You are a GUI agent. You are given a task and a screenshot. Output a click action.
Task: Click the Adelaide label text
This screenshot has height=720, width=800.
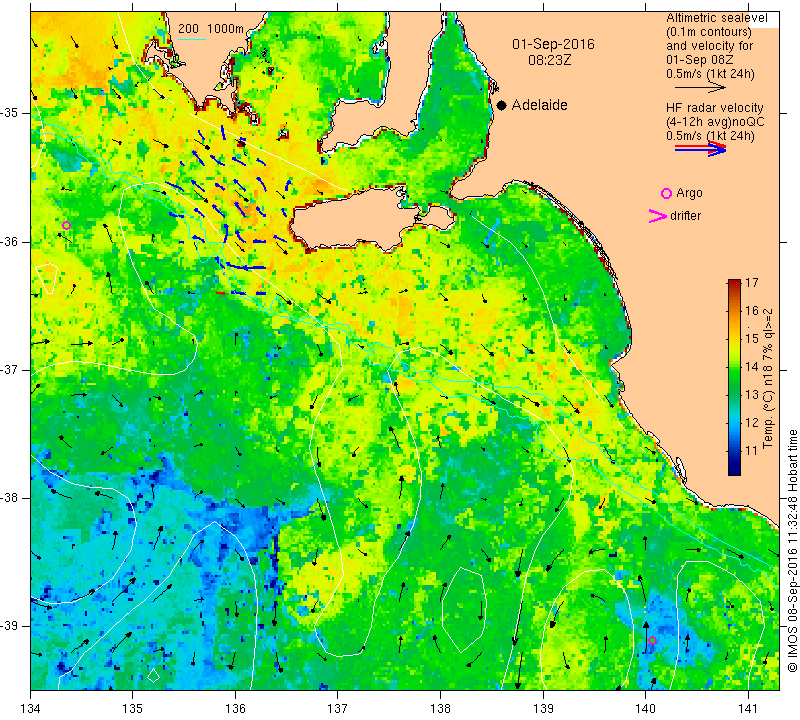pyautogui.click(x=539, y=105)
